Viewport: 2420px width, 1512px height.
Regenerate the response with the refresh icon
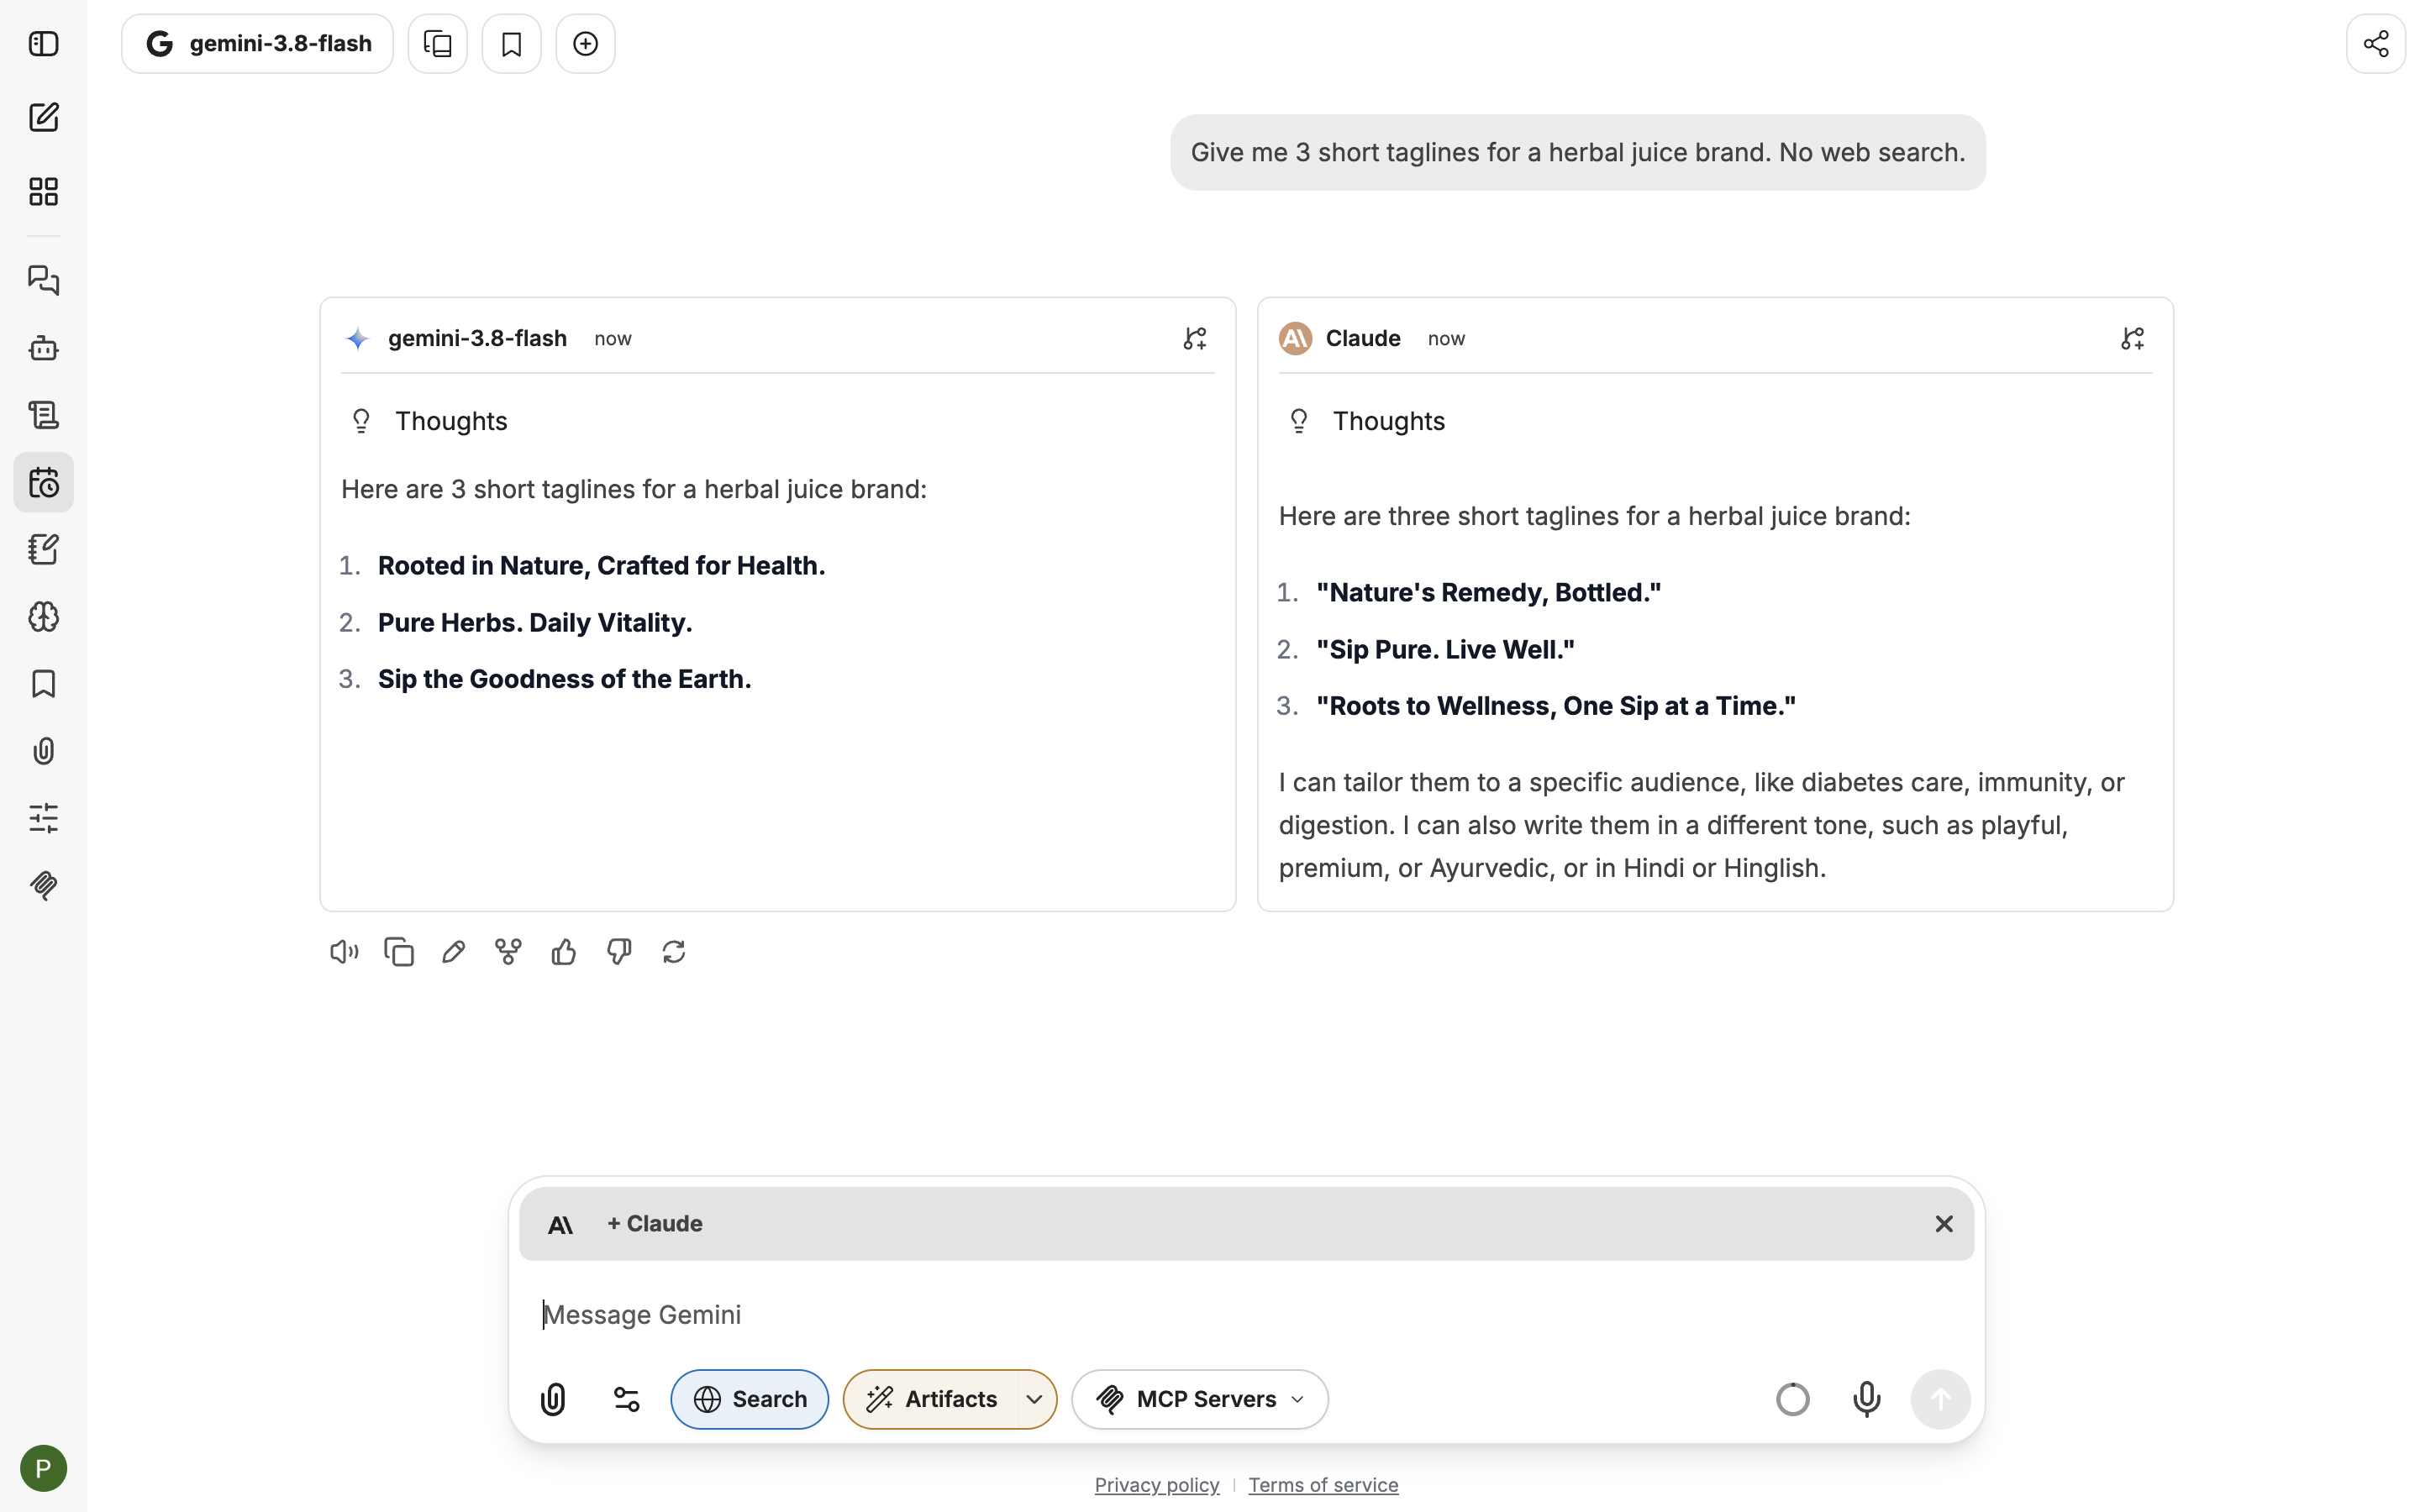[x=674, y=952]
